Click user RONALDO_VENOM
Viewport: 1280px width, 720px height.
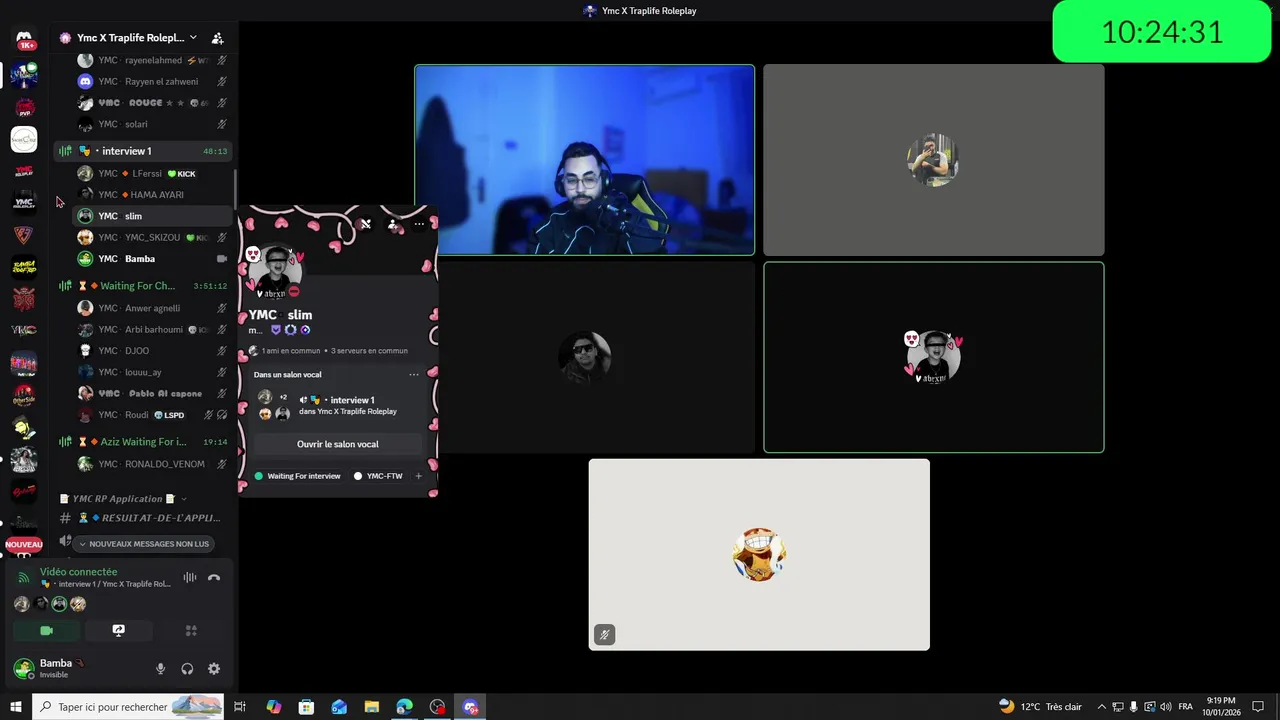point(152,464)
